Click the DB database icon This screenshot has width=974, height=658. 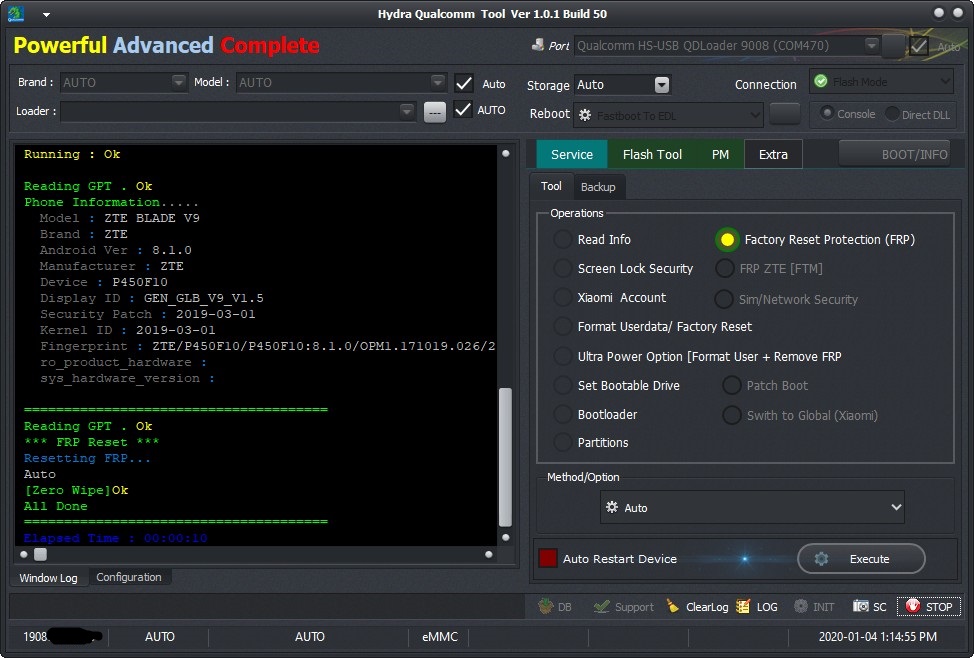click(x=545, y=606)
